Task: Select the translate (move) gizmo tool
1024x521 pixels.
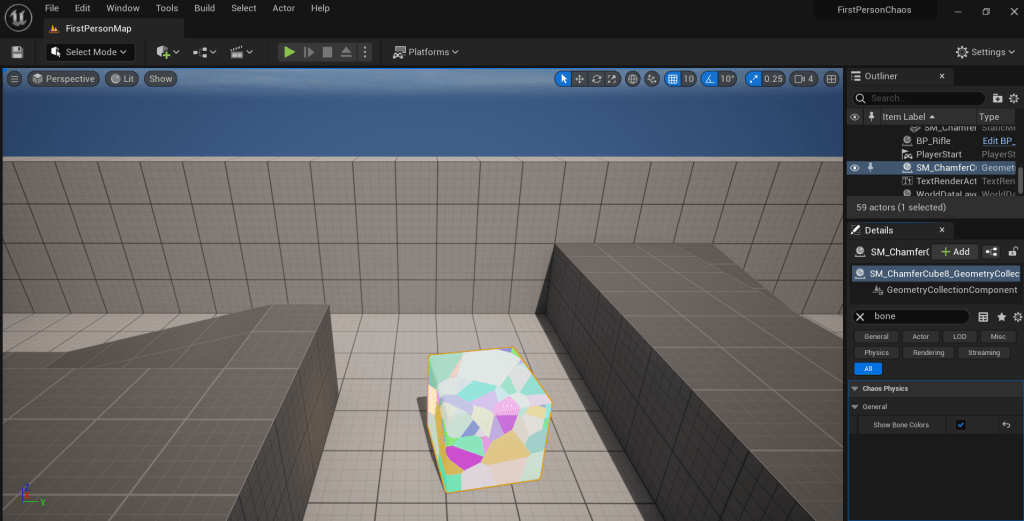Action: [x=580, y=79]
